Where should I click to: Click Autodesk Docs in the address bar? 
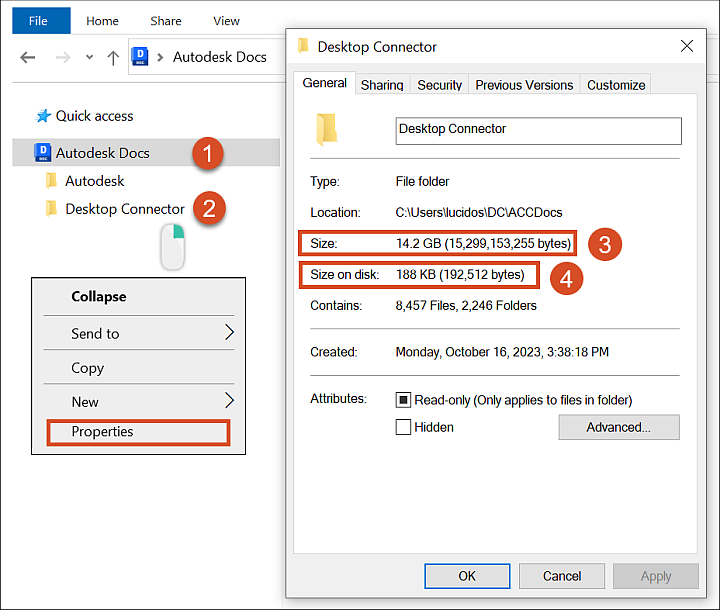click(x=219, y=57)
